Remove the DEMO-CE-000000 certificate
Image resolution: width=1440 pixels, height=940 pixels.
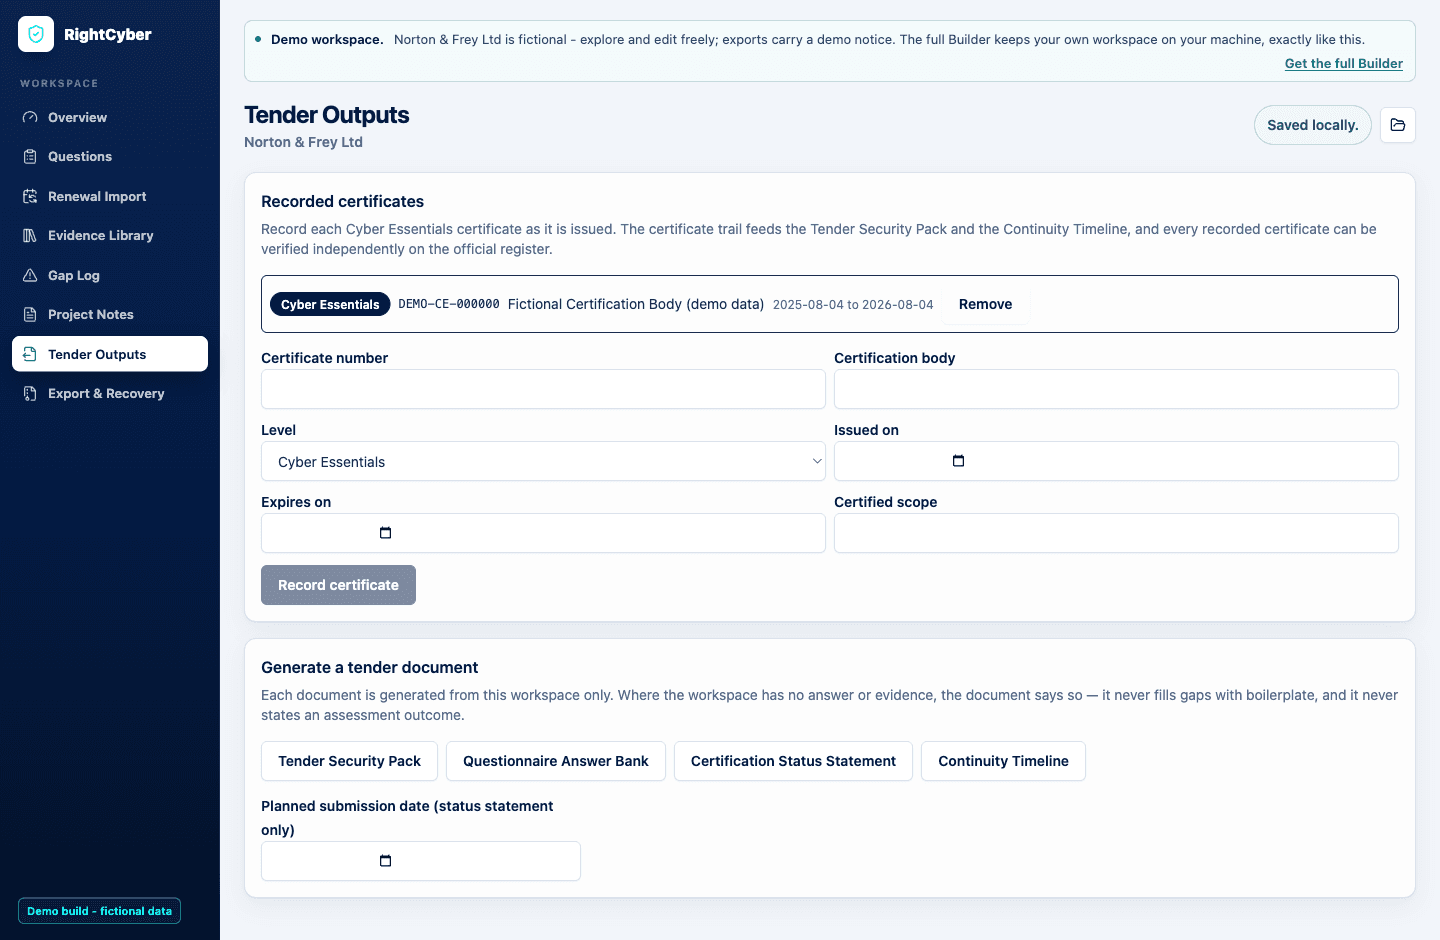(985, 304)
